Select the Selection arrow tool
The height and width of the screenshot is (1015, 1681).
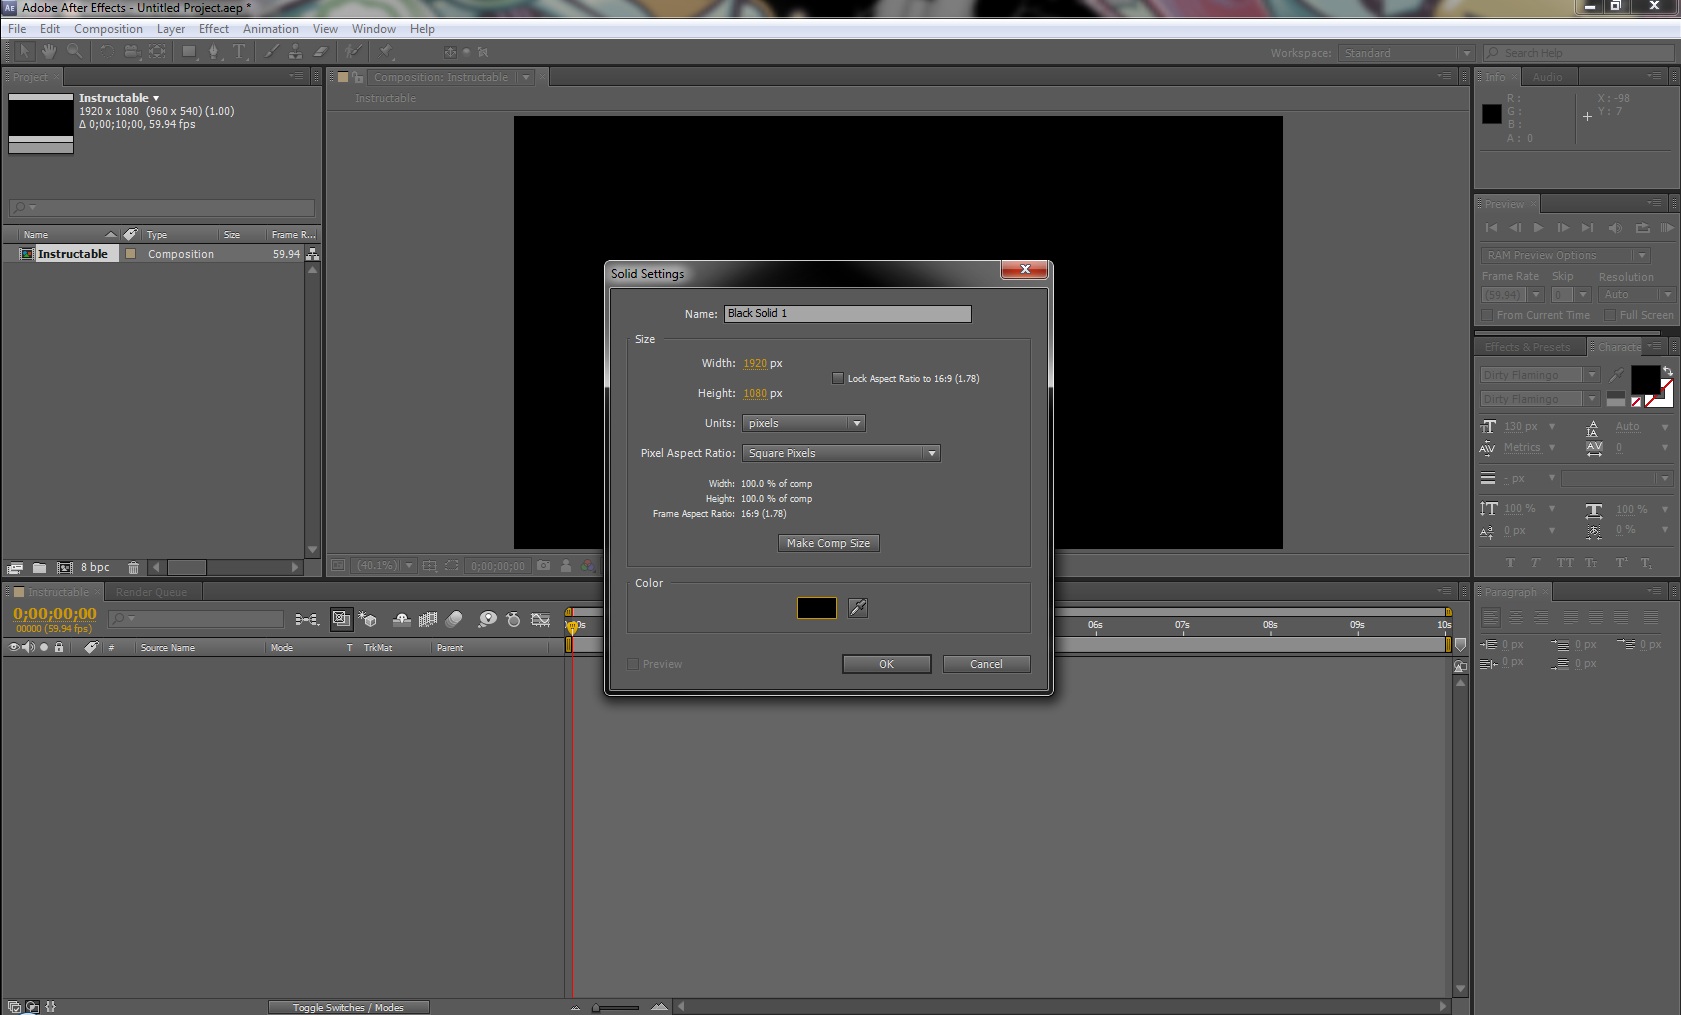[24, 51]
